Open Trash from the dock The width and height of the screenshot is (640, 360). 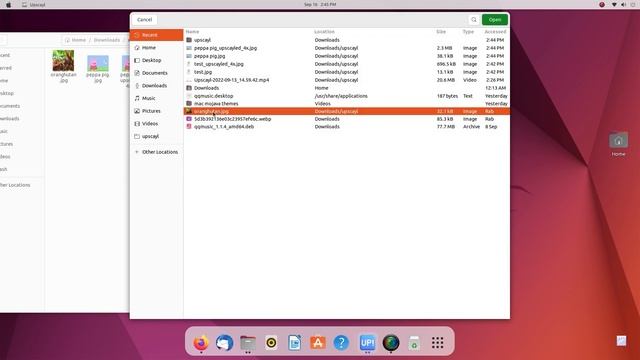tap(414, 343)
